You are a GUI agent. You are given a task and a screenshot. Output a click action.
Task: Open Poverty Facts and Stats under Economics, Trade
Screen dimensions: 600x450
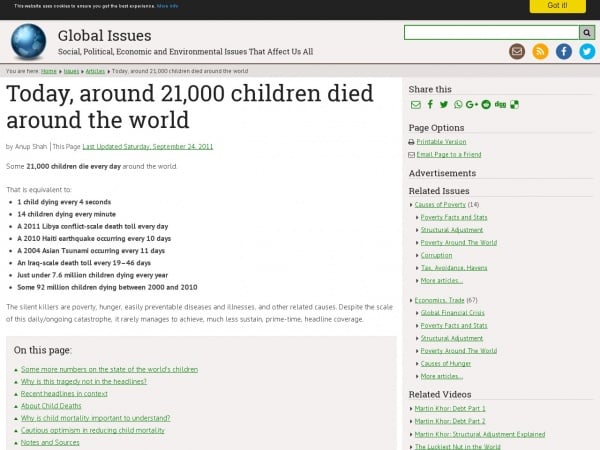click(x=454, y=326)
